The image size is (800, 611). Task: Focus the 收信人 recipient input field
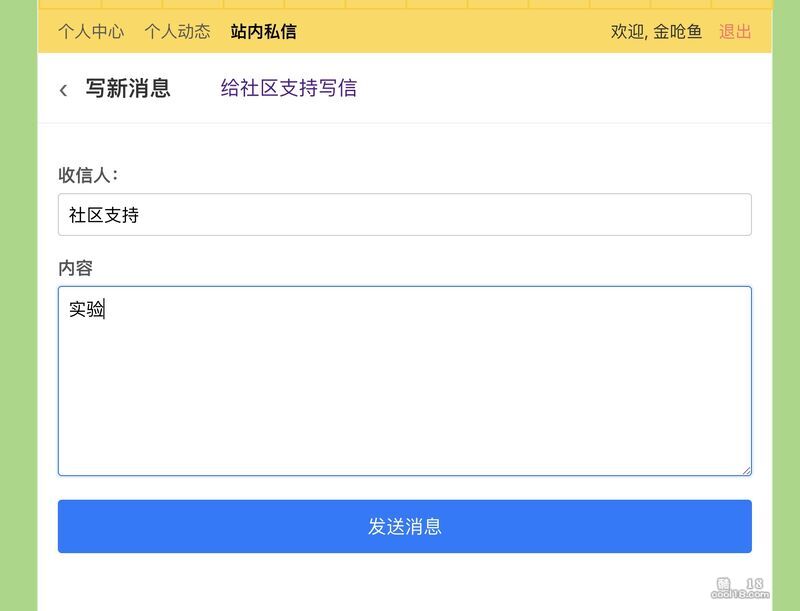(404, 214)
